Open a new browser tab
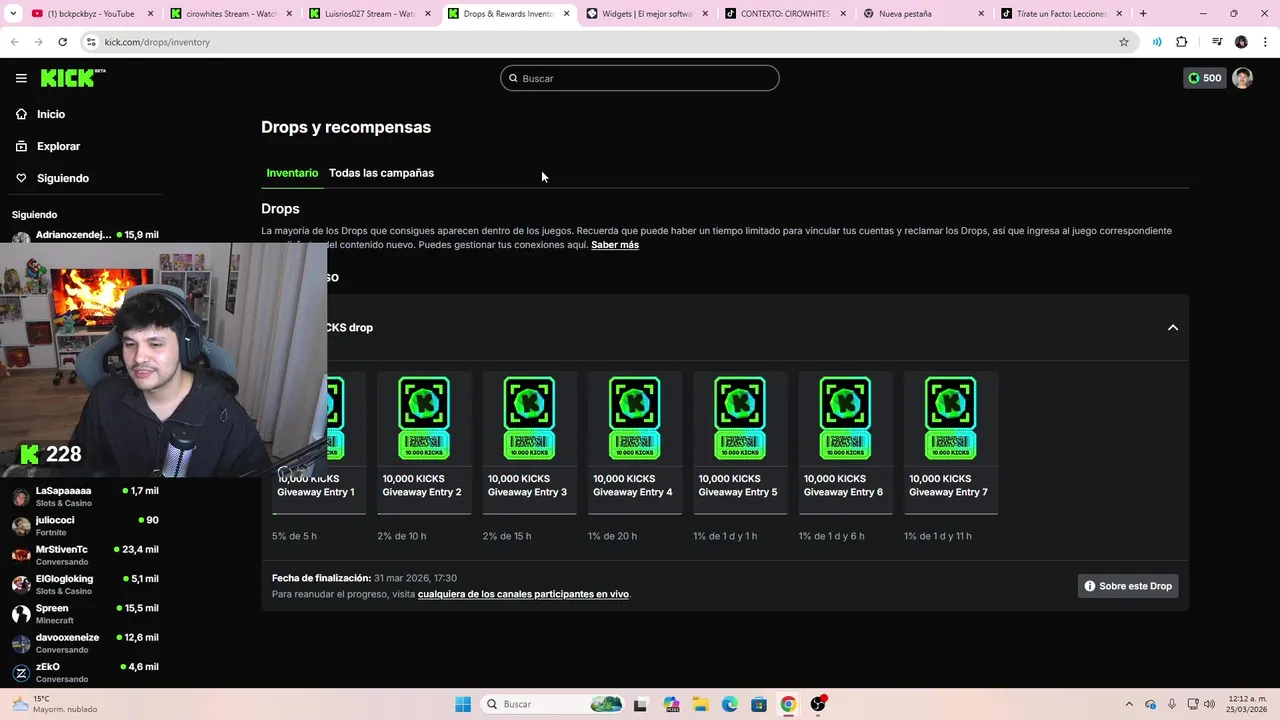 pyautogui.click(x=1143, y=14)
